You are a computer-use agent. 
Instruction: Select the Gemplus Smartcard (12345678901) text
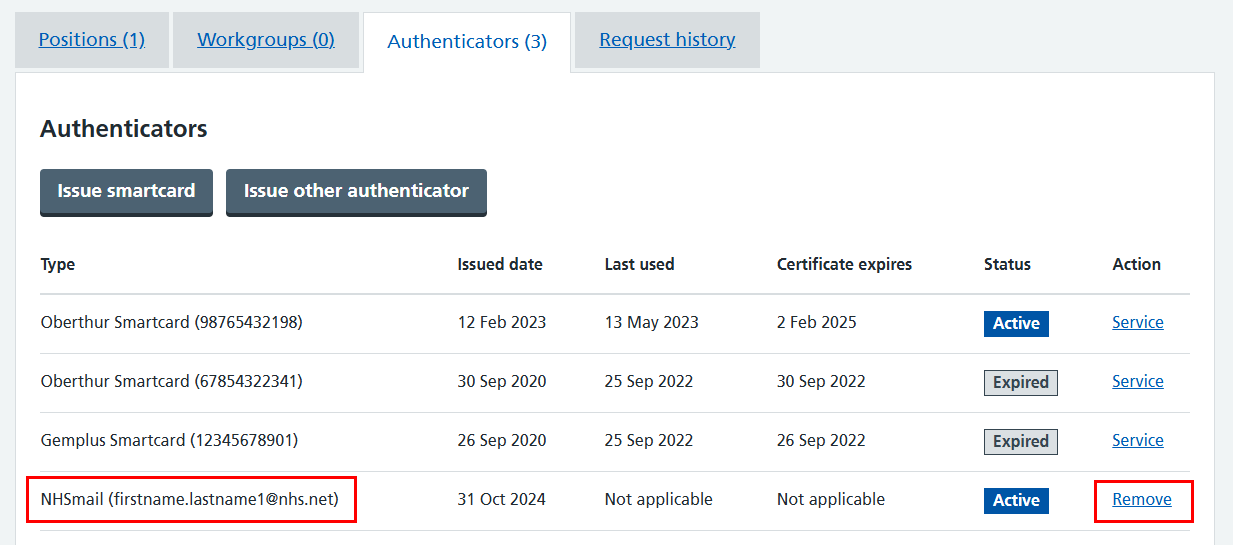coord(169,440)
